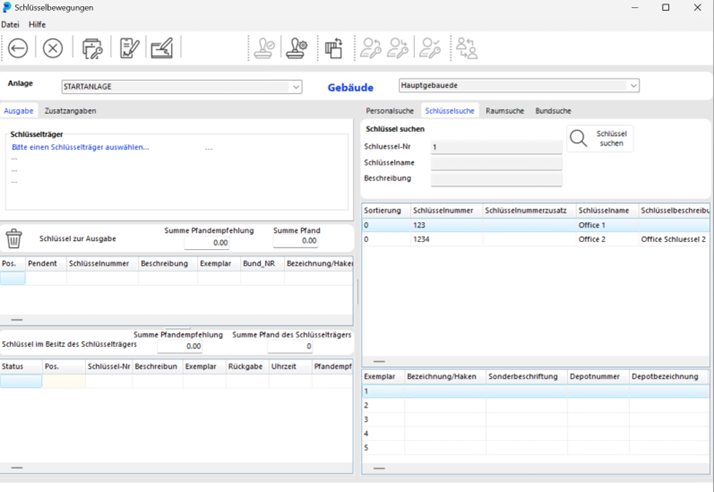The height and width of the screenshot is (492, 714).
Task: Switch to the Personalsuche tab
Action: coord(389,111)
